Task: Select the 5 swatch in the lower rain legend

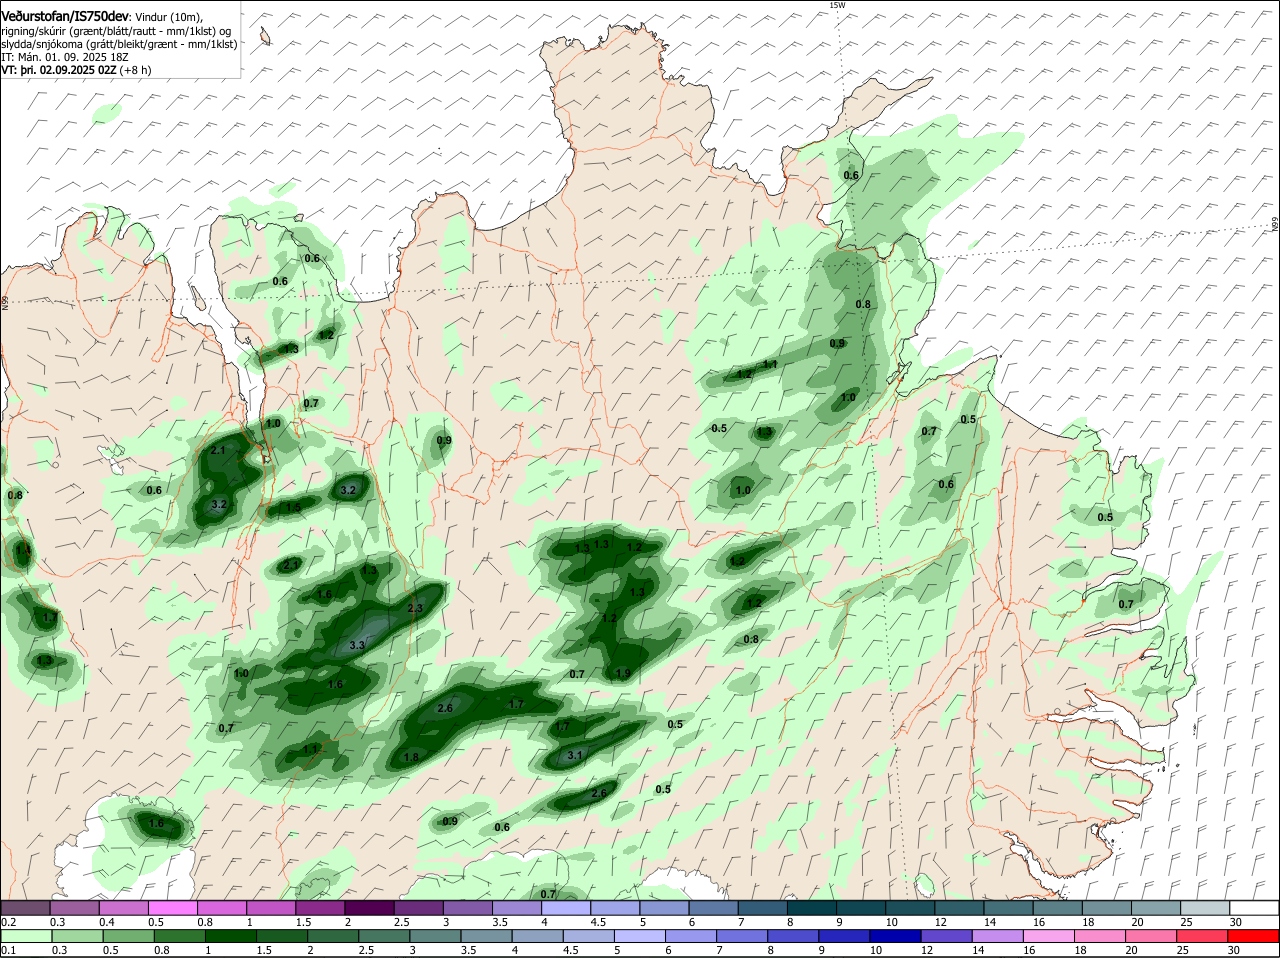Action: click(x=639, y=937)
